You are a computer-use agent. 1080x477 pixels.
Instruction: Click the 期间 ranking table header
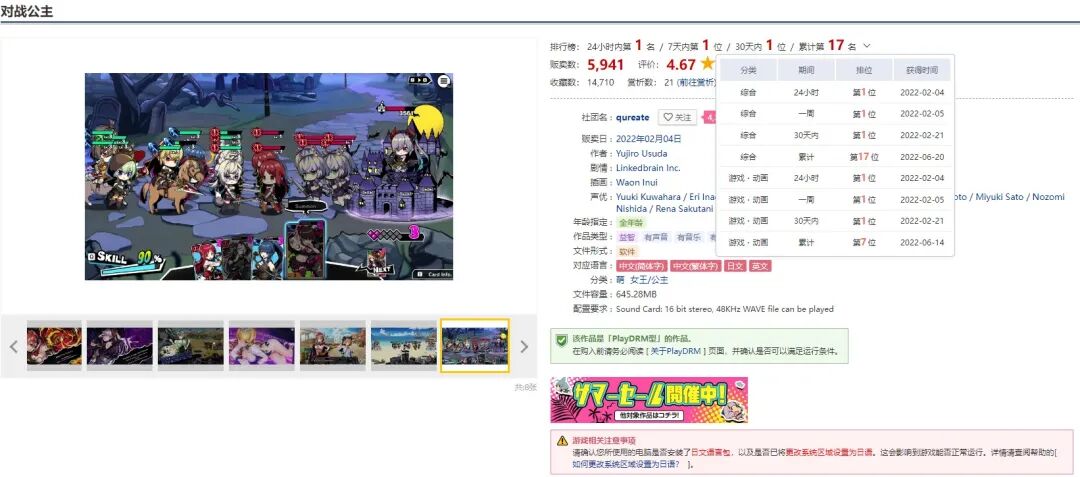click(806, 70)
